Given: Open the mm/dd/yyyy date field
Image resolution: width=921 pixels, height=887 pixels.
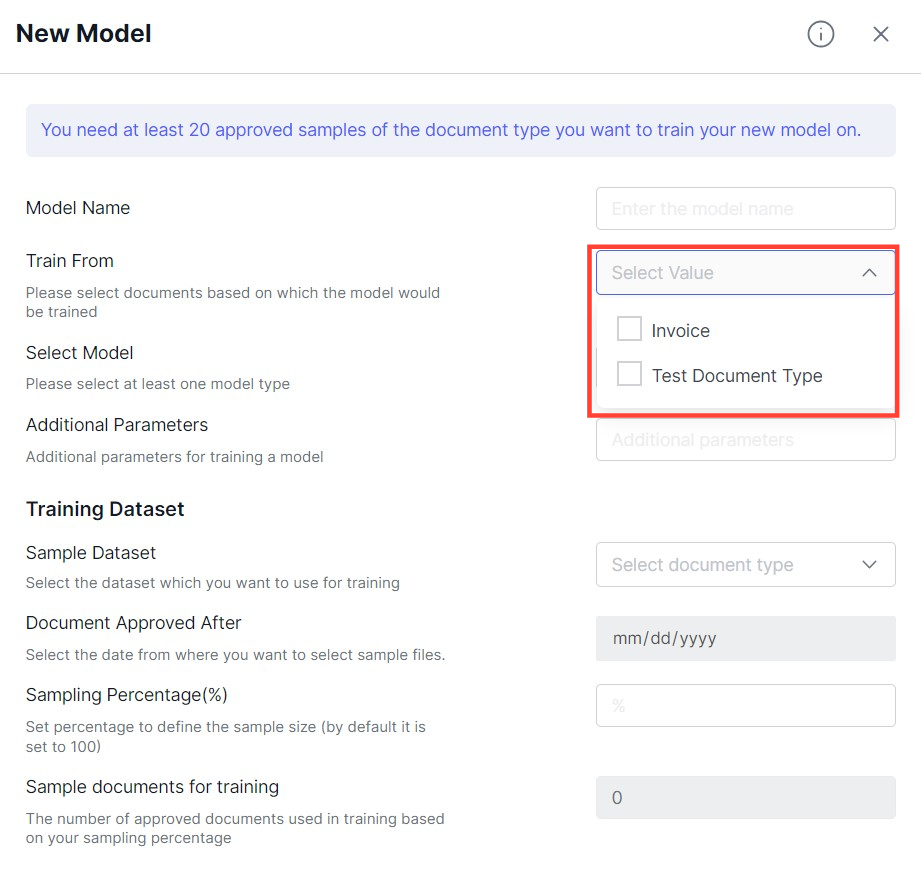Looking at the screenshot, I should click(745, 639).
